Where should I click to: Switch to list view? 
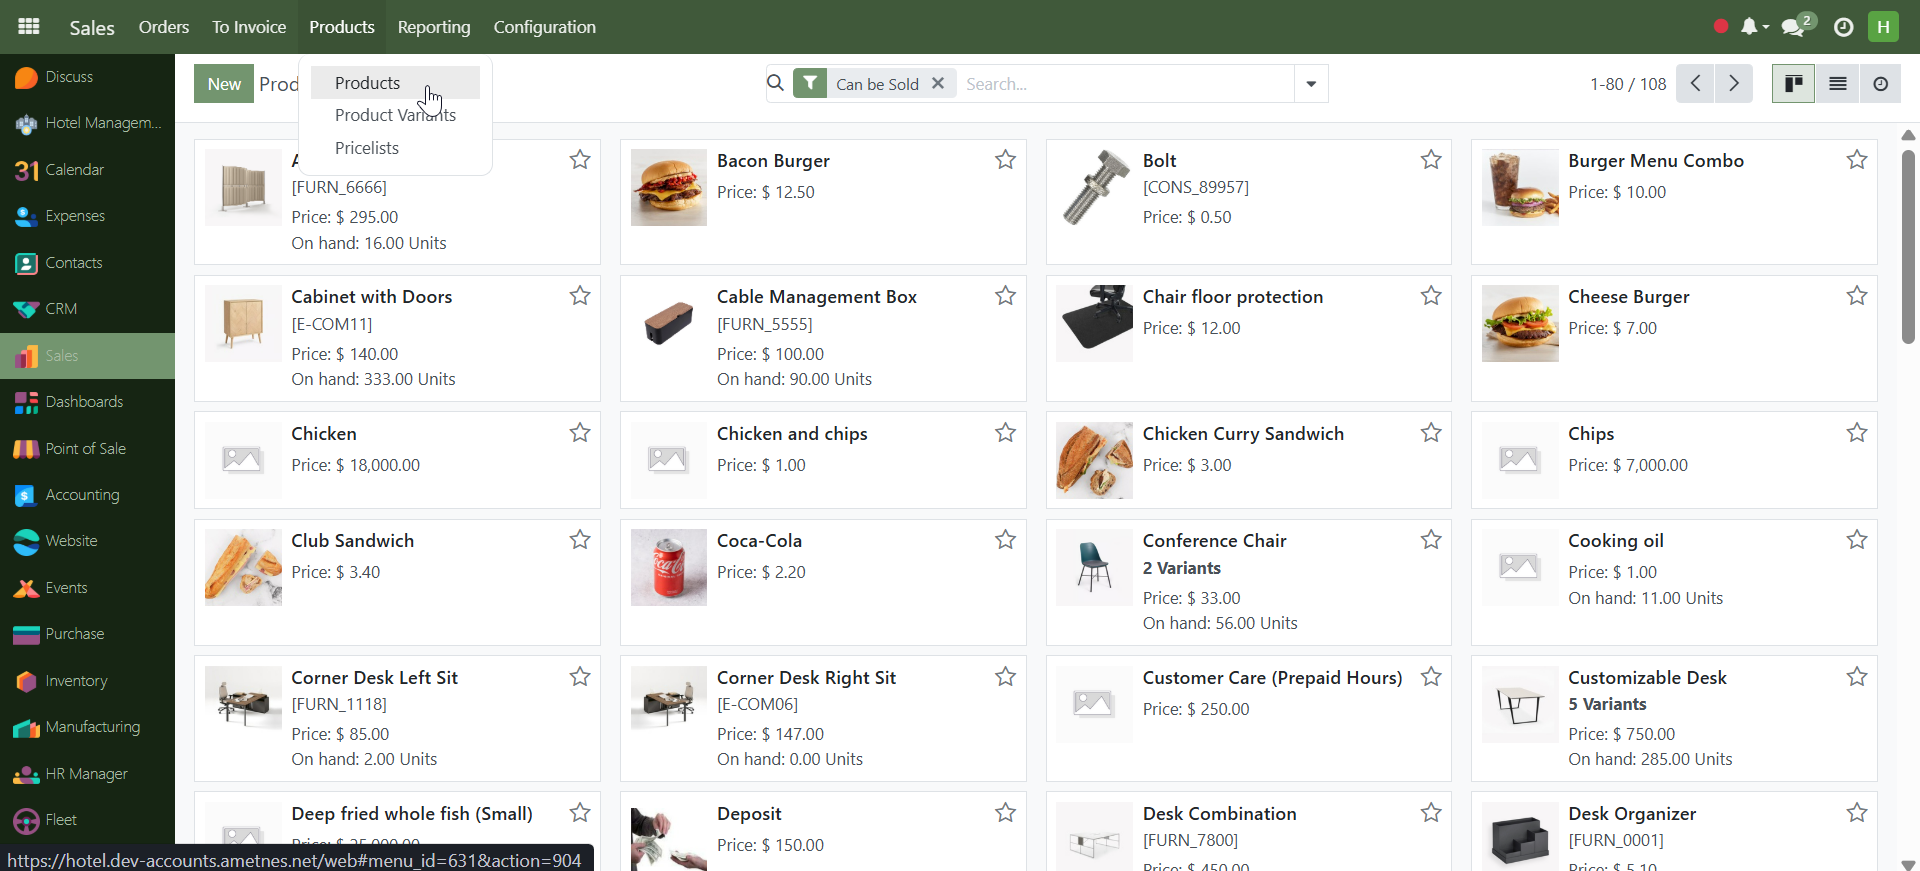tap(1837, 84)
